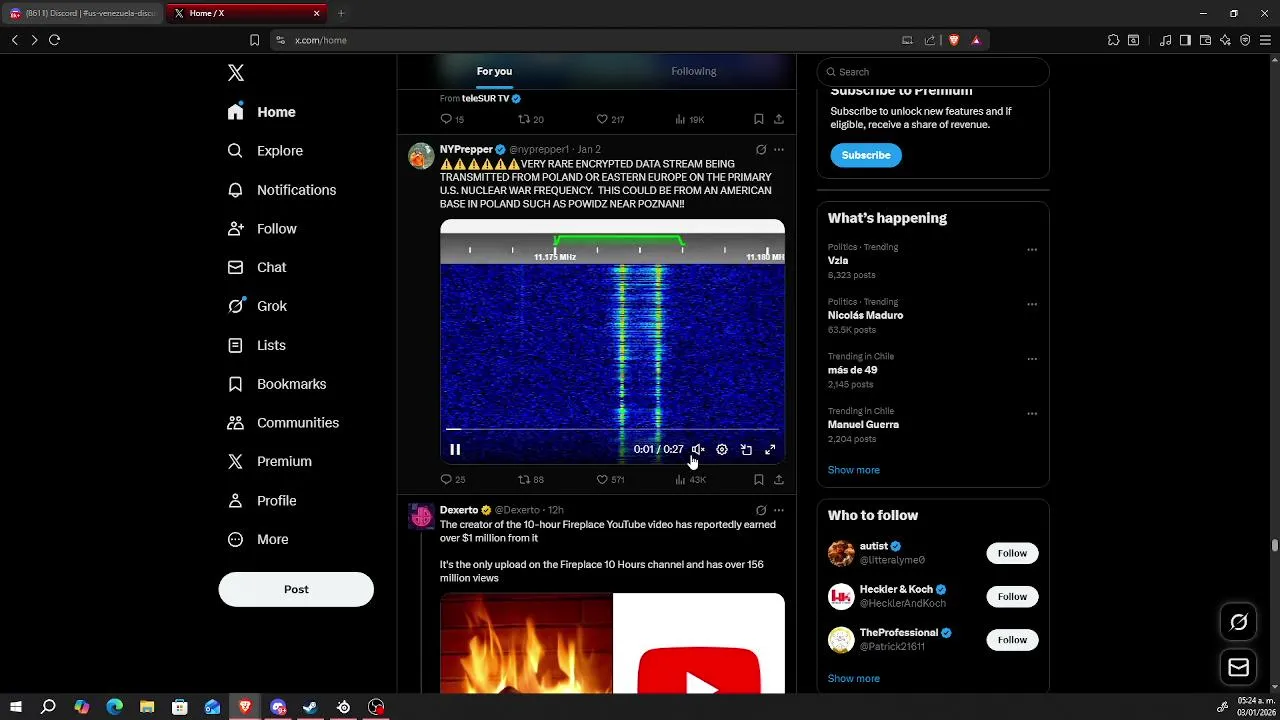The height and width of the screenshot is (720, 1280).
Task: Open Steam from the taskbar
Action: point(310,707)
